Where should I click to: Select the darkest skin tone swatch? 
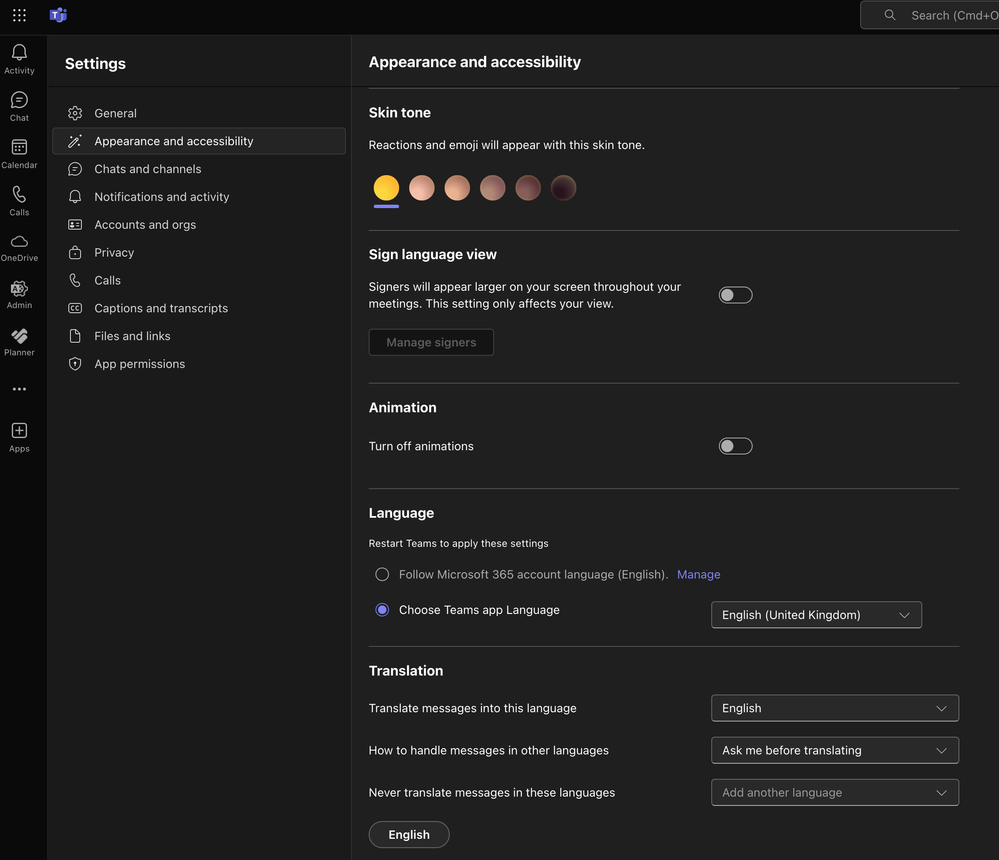click(563, 188)
